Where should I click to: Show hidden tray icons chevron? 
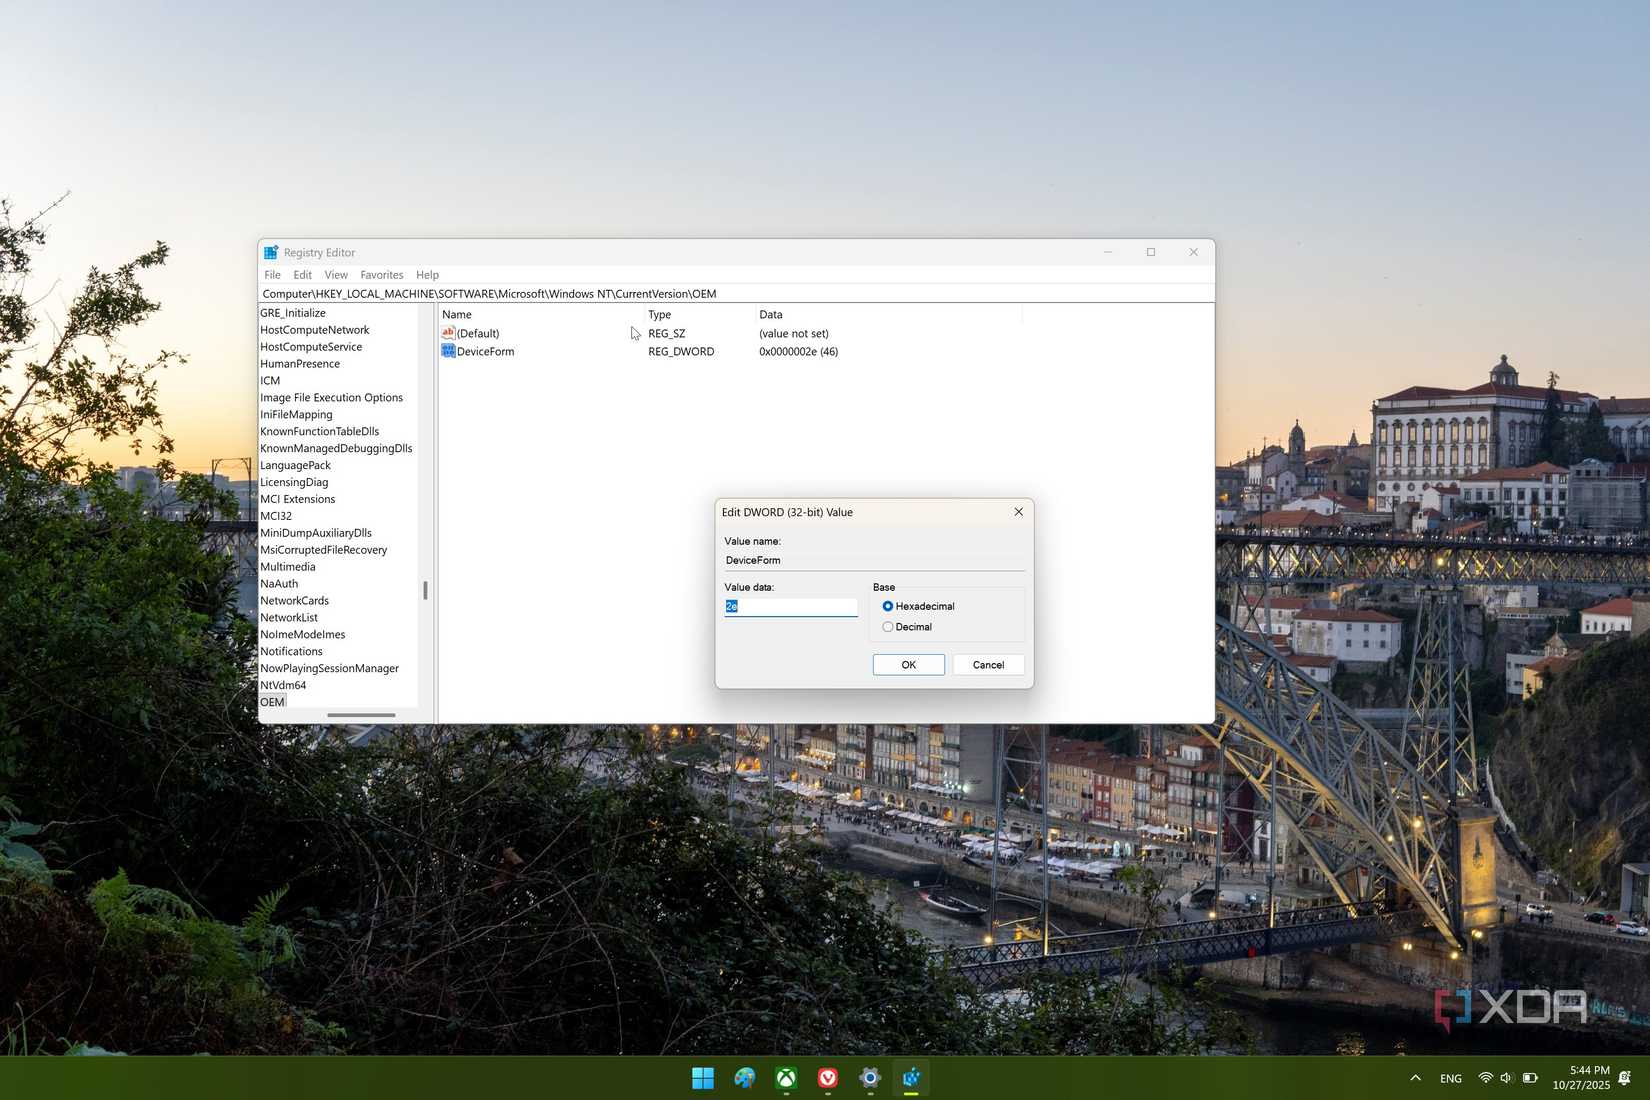pos(1415,1078)
